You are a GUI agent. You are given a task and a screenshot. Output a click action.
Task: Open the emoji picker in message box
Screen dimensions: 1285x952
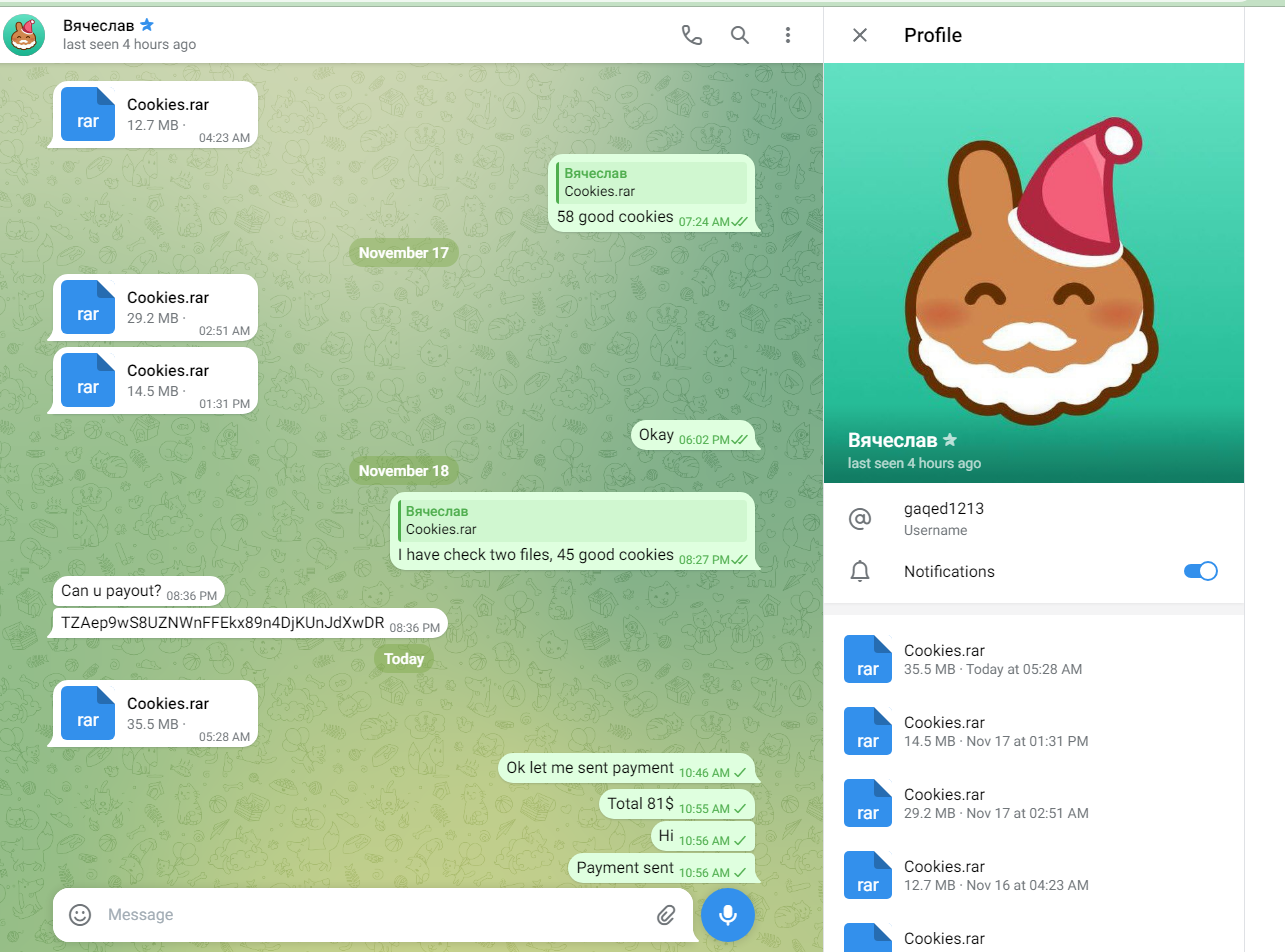click(80, 914)
